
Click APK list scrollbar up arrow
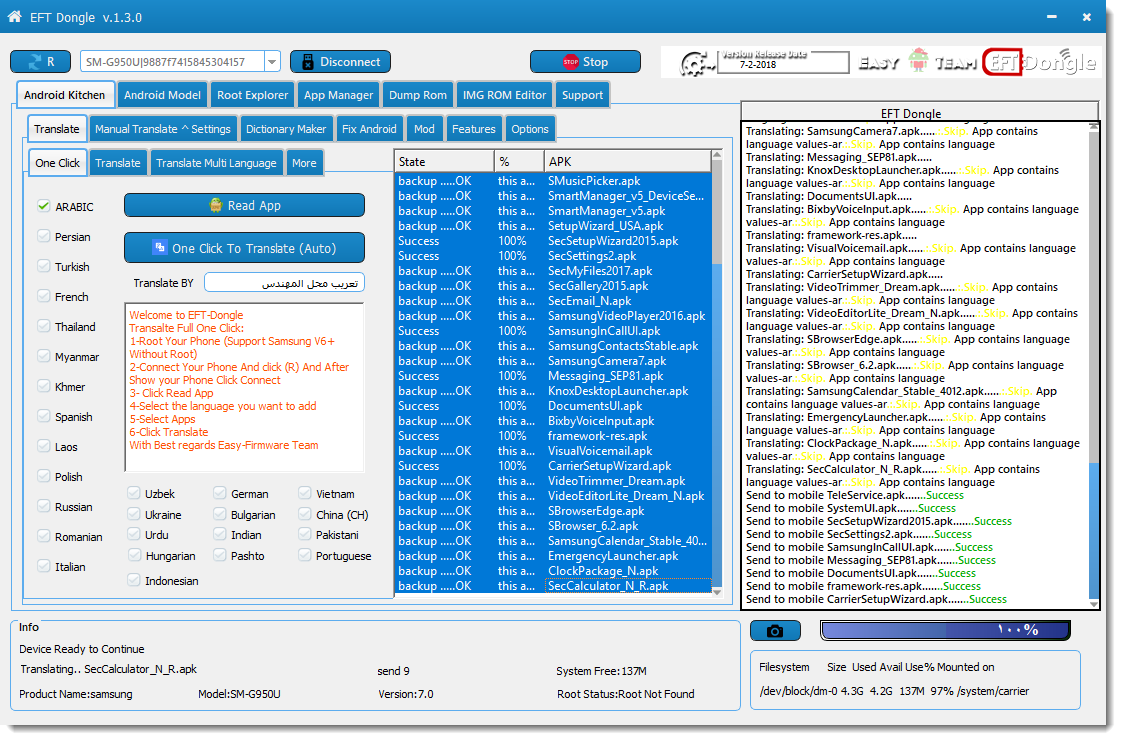pyautogui.click(x=717, y=156)
